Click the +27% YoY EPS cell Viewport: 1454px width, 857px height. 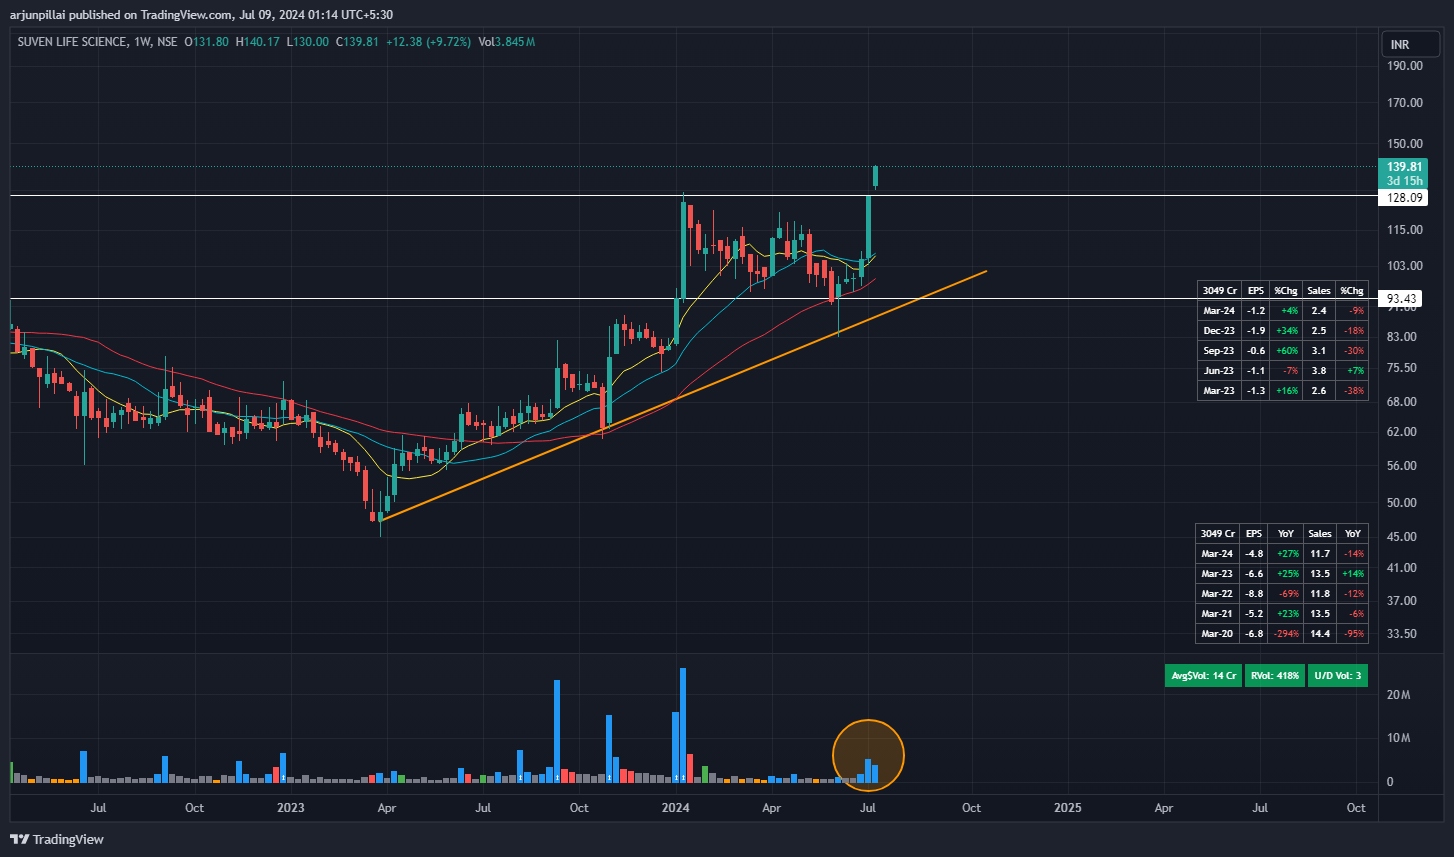pyautogui.click(x=1286, y=553)
